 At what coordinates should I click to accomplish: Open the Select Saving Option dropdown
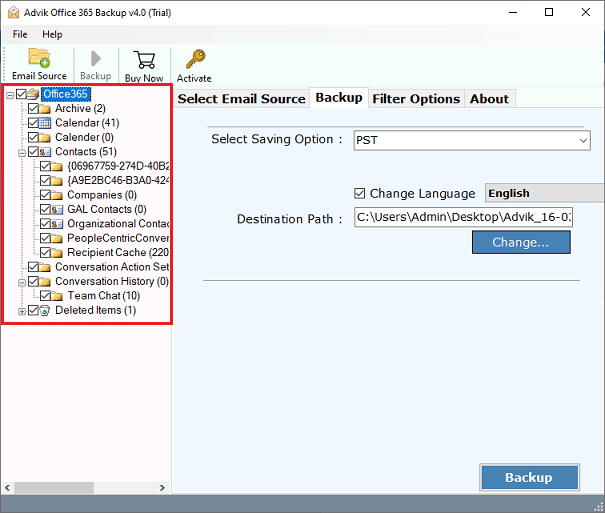point(472,140)
